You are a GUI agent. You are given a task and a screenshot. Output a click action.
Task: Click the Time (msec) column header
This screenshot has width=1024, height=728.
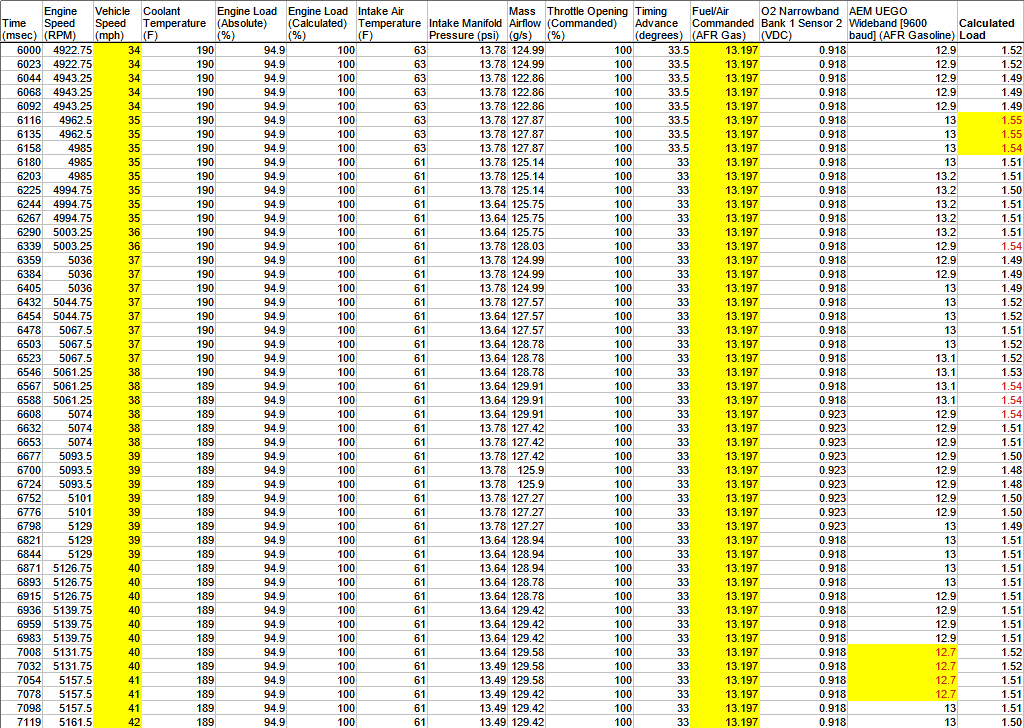21,29
